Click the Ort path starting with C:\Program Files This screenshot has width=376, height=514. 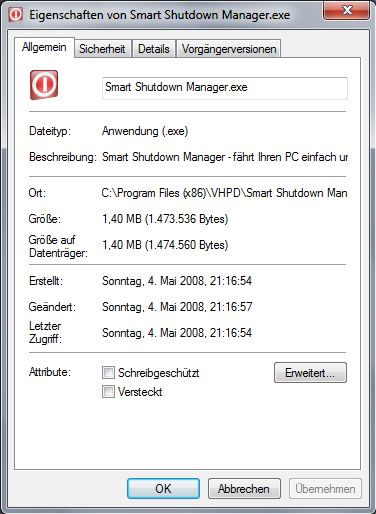tap(225, 193)
